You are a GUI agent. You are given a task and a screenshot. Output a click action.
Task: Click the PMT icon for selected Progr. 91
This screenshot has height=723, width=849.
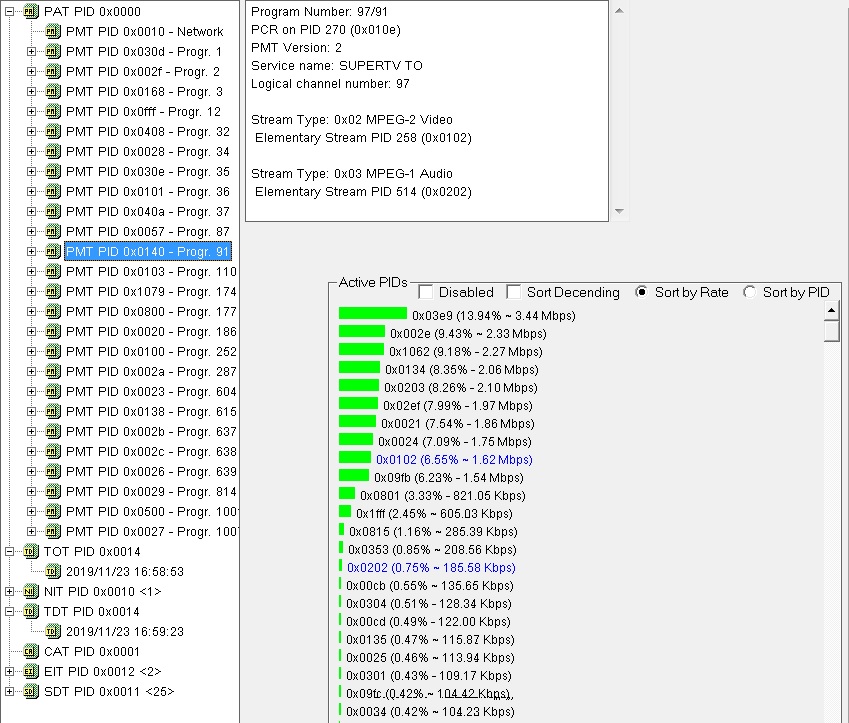point(53,251)
